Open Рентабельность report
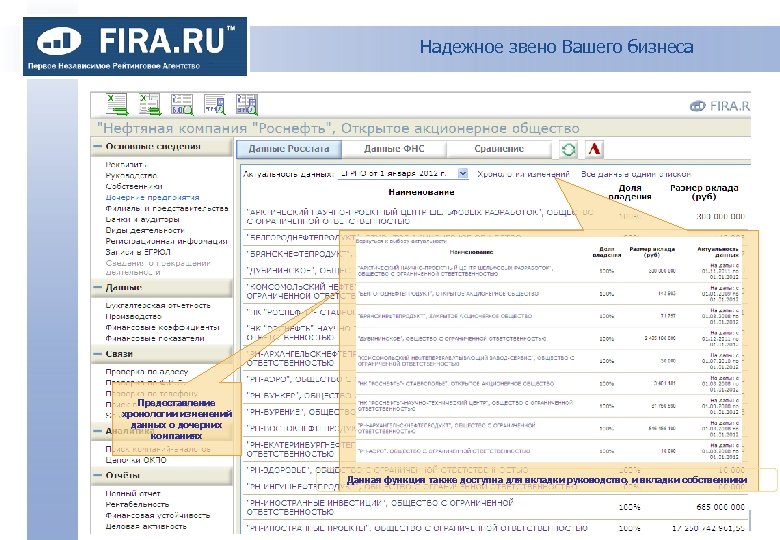Viewport: 780px width, 540px height. (x=137, y=504)
